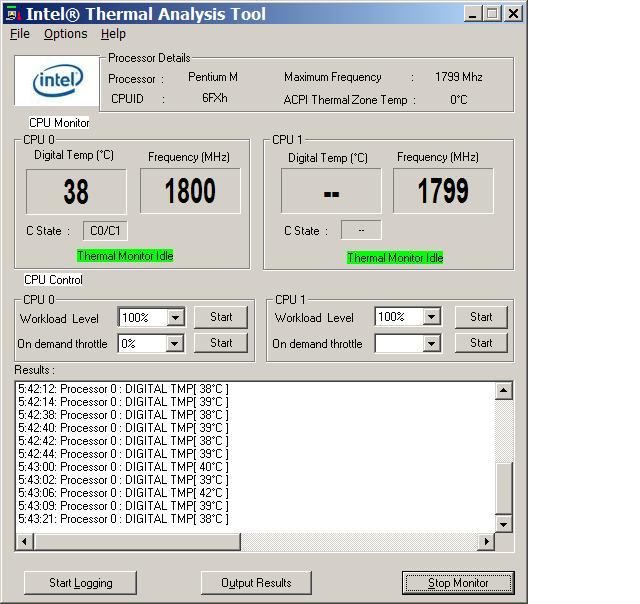Select log entry at 5:42:14
Screen dimensions: 640x604
(123, 402)
